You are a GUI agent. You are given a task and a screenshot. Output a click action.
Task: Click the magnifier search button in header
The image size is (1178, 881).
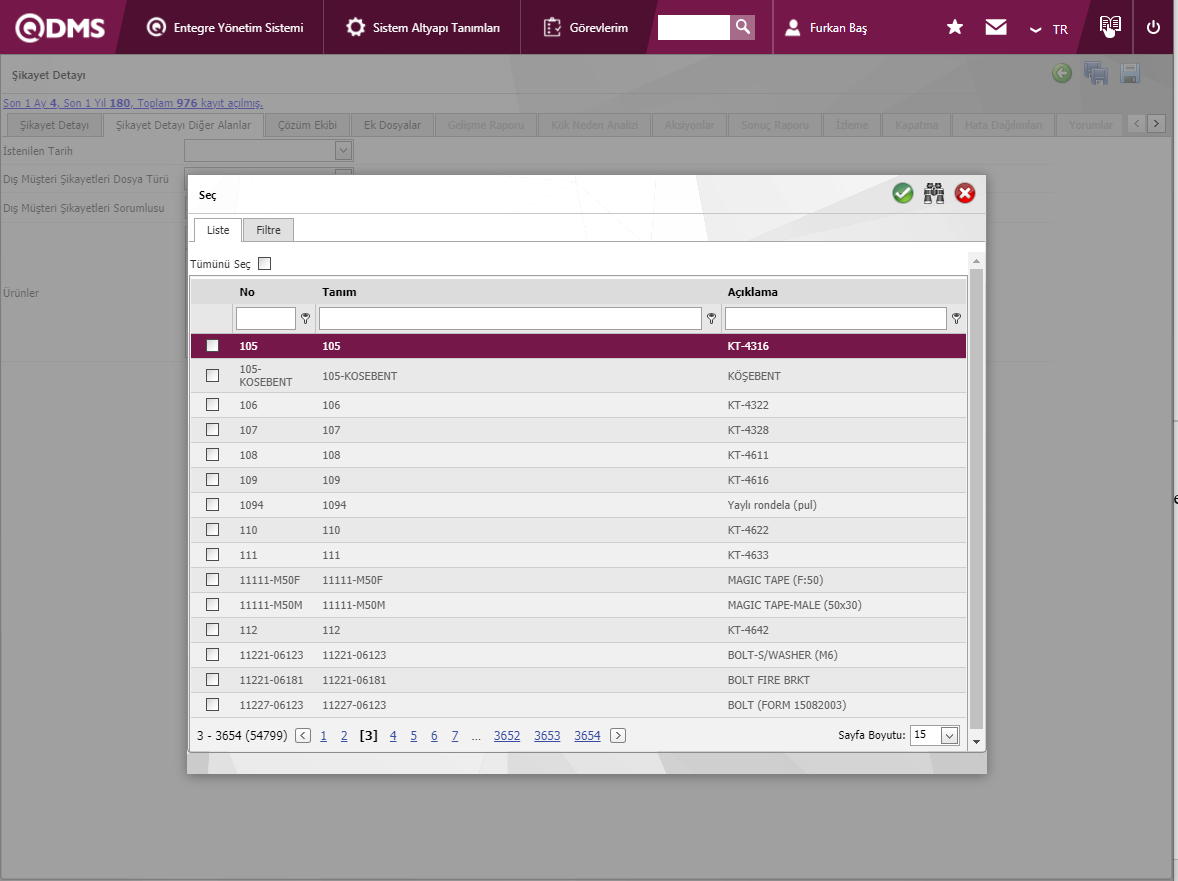tap(742, 27)
